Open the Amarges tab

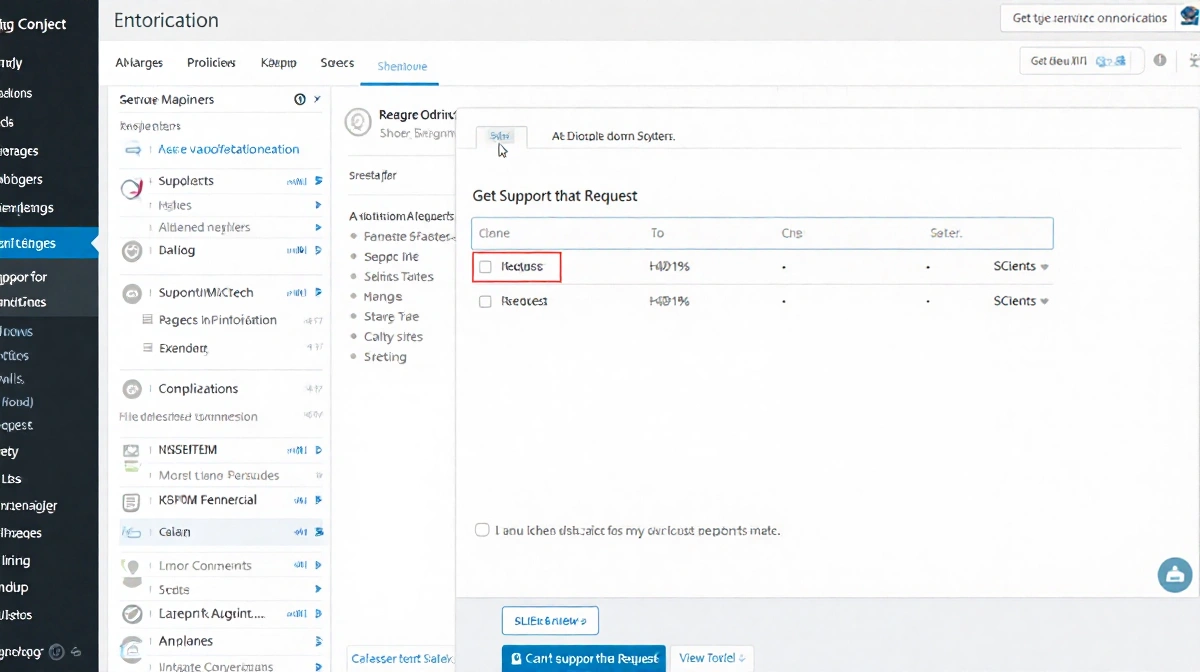tap(139, 63)
